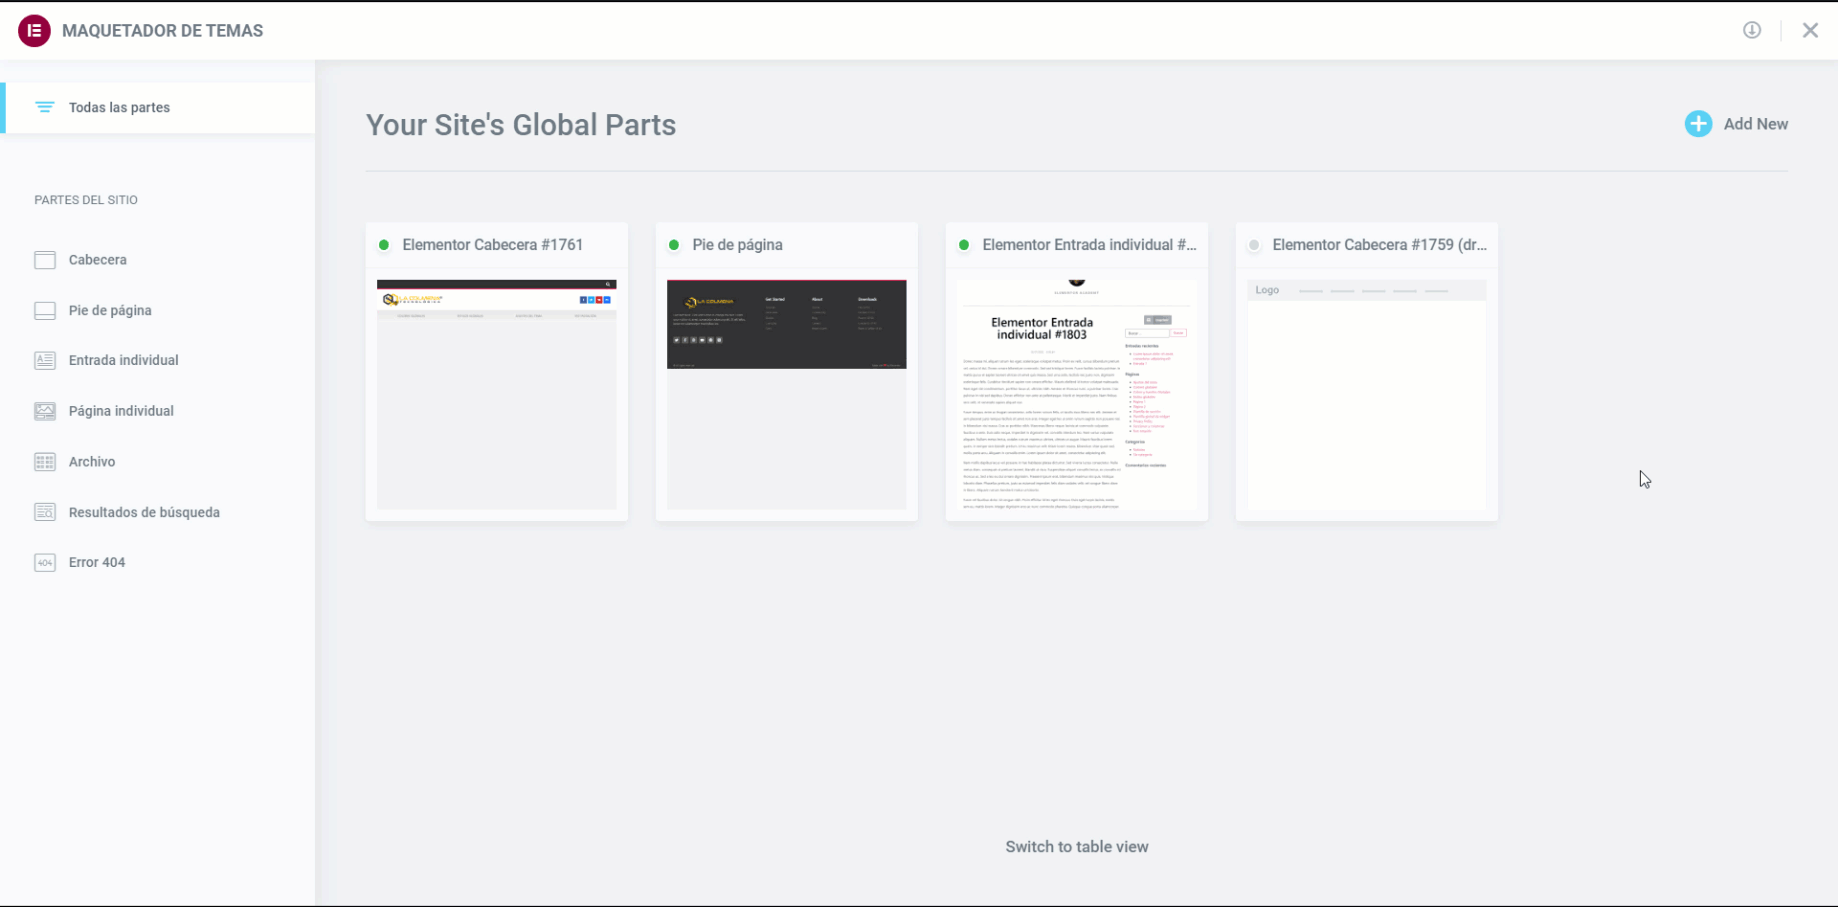The width and height of the screenshot is (1838, 907).
Task: Open the Archivo sidebar item
Action: (x=92, y=462)
